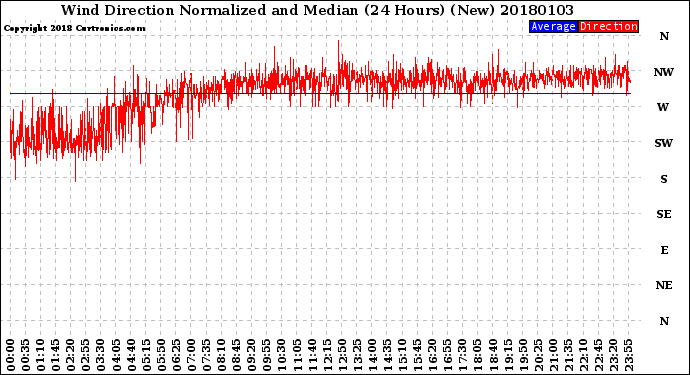Screen dimensions: 690x375
Task: Click the '21:00' time axis label
Action: [553, 355]
